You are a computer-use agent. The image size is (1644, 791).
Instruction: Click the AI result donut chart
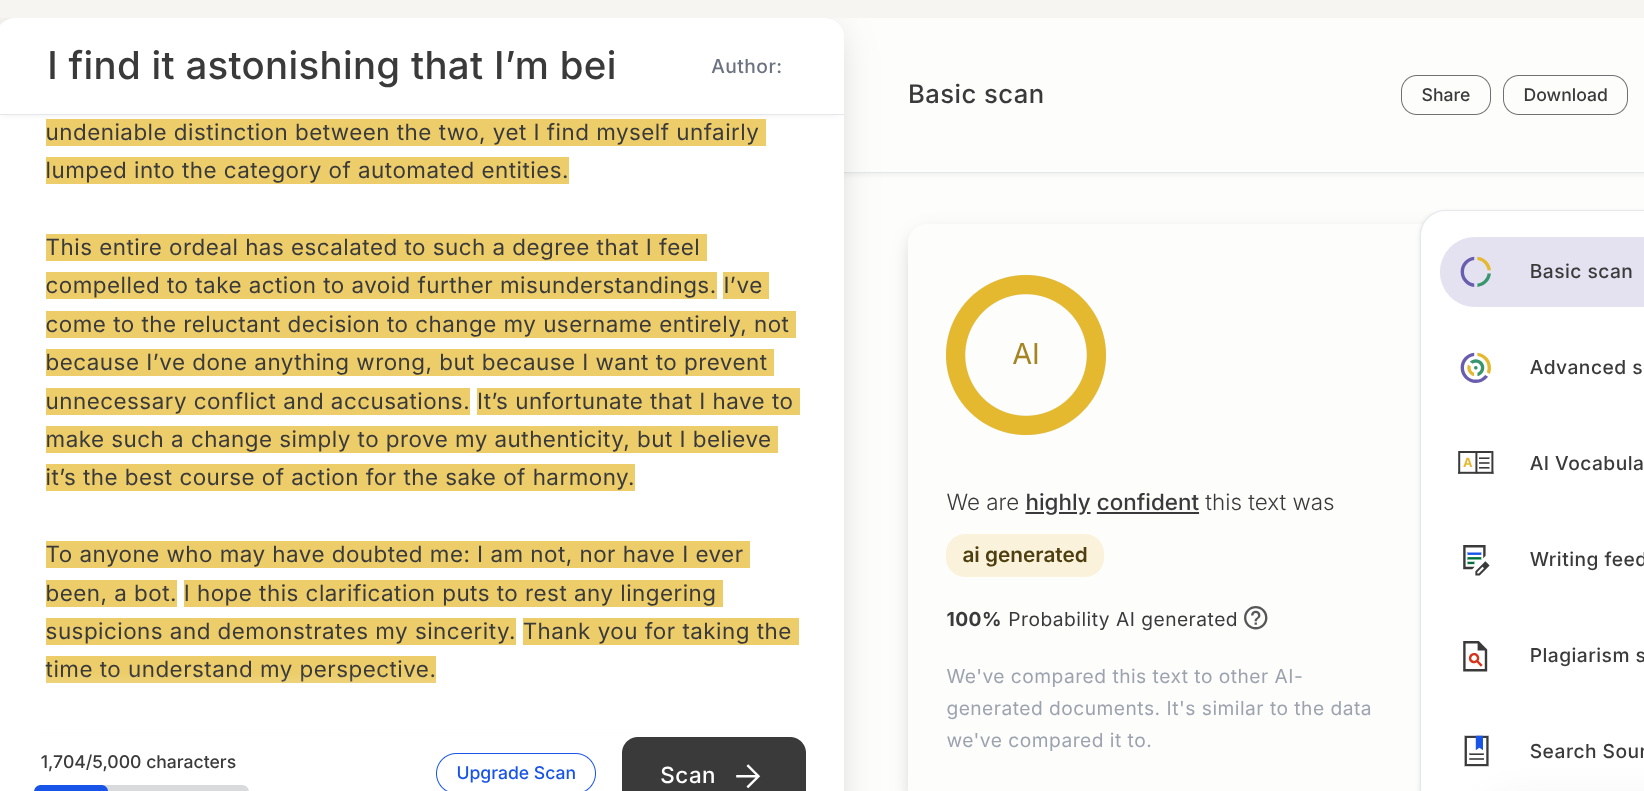[1026, 355]
